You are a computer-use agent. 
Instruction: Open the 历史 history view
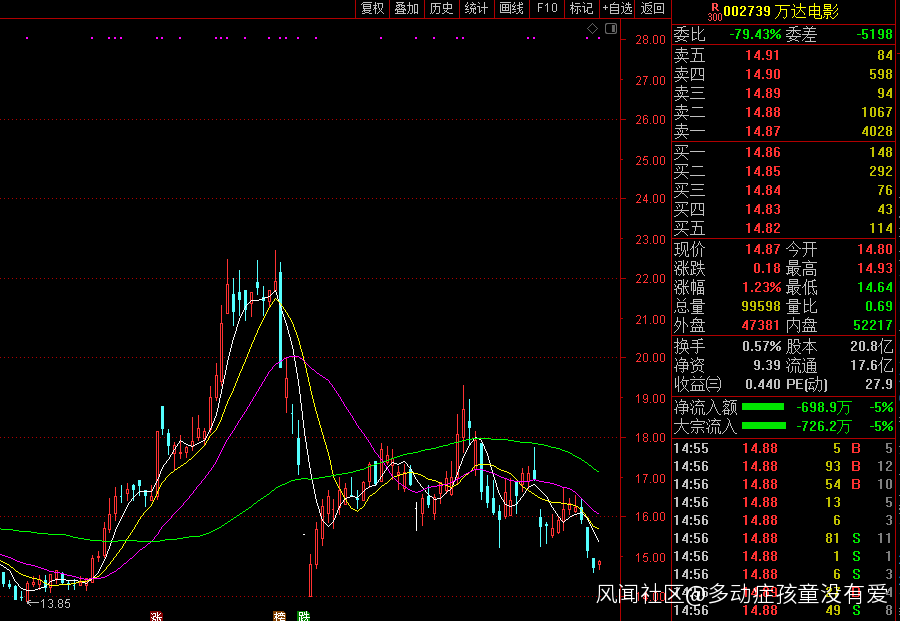click(441, 9)
